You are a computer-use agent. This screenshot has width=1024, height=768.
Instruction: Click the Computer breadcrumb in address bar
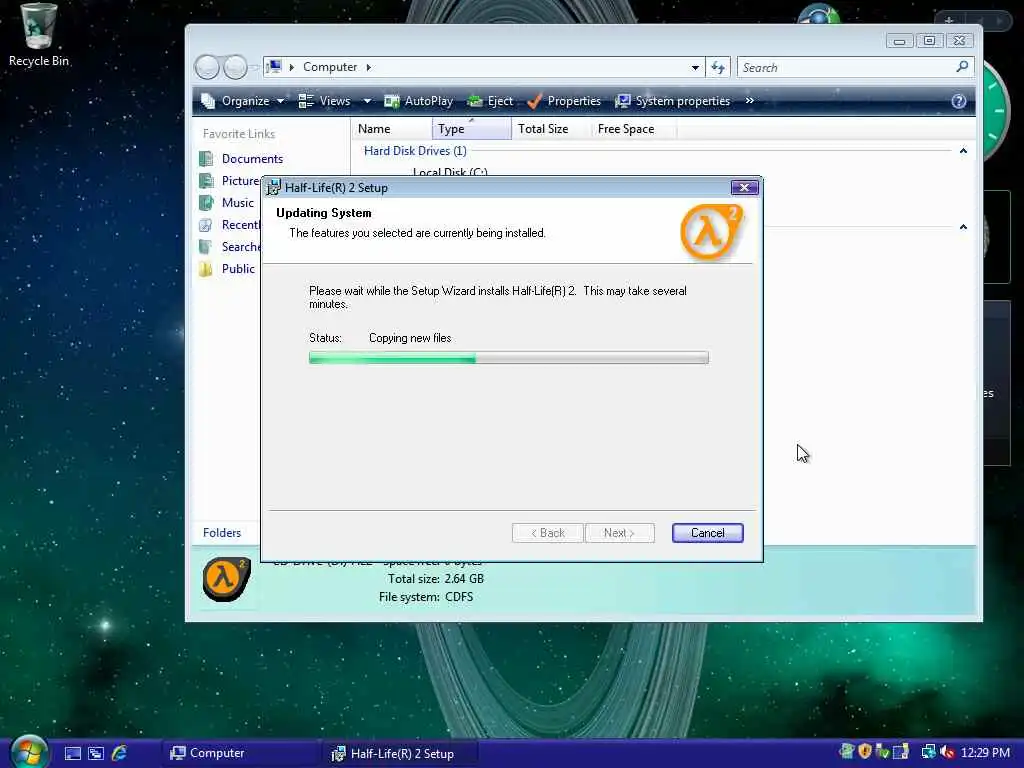[x=330, y=67]
